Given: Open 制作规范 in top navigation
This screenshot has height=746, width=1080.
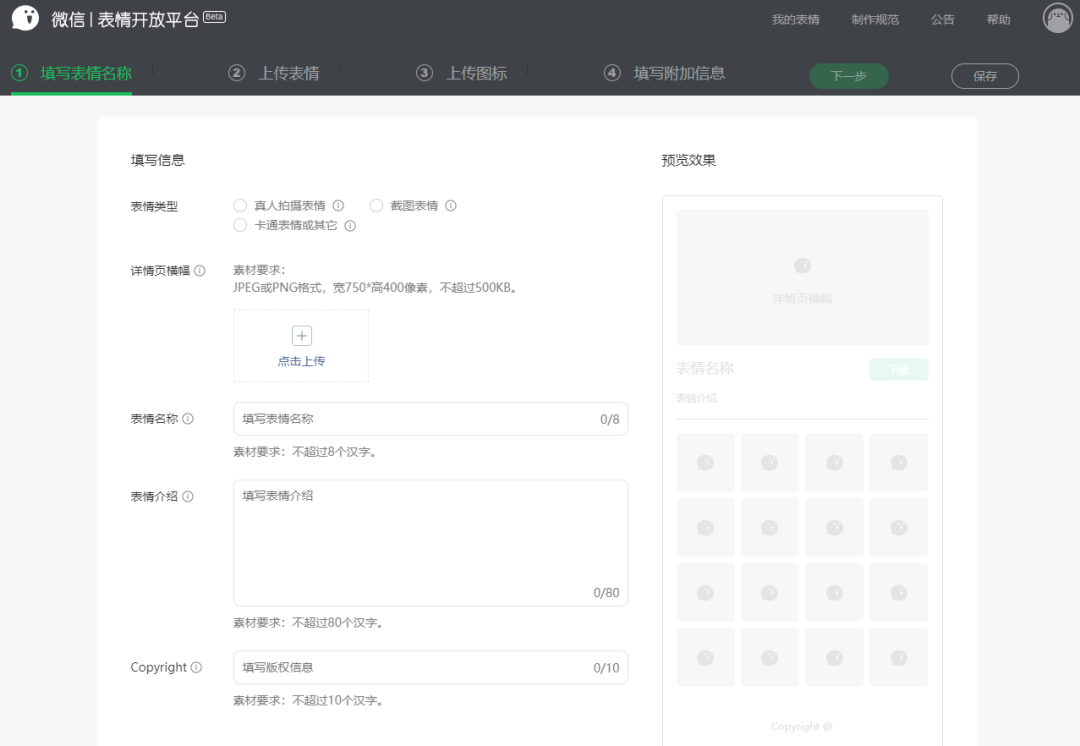Looking at the screenshot, I should point(875,20).
